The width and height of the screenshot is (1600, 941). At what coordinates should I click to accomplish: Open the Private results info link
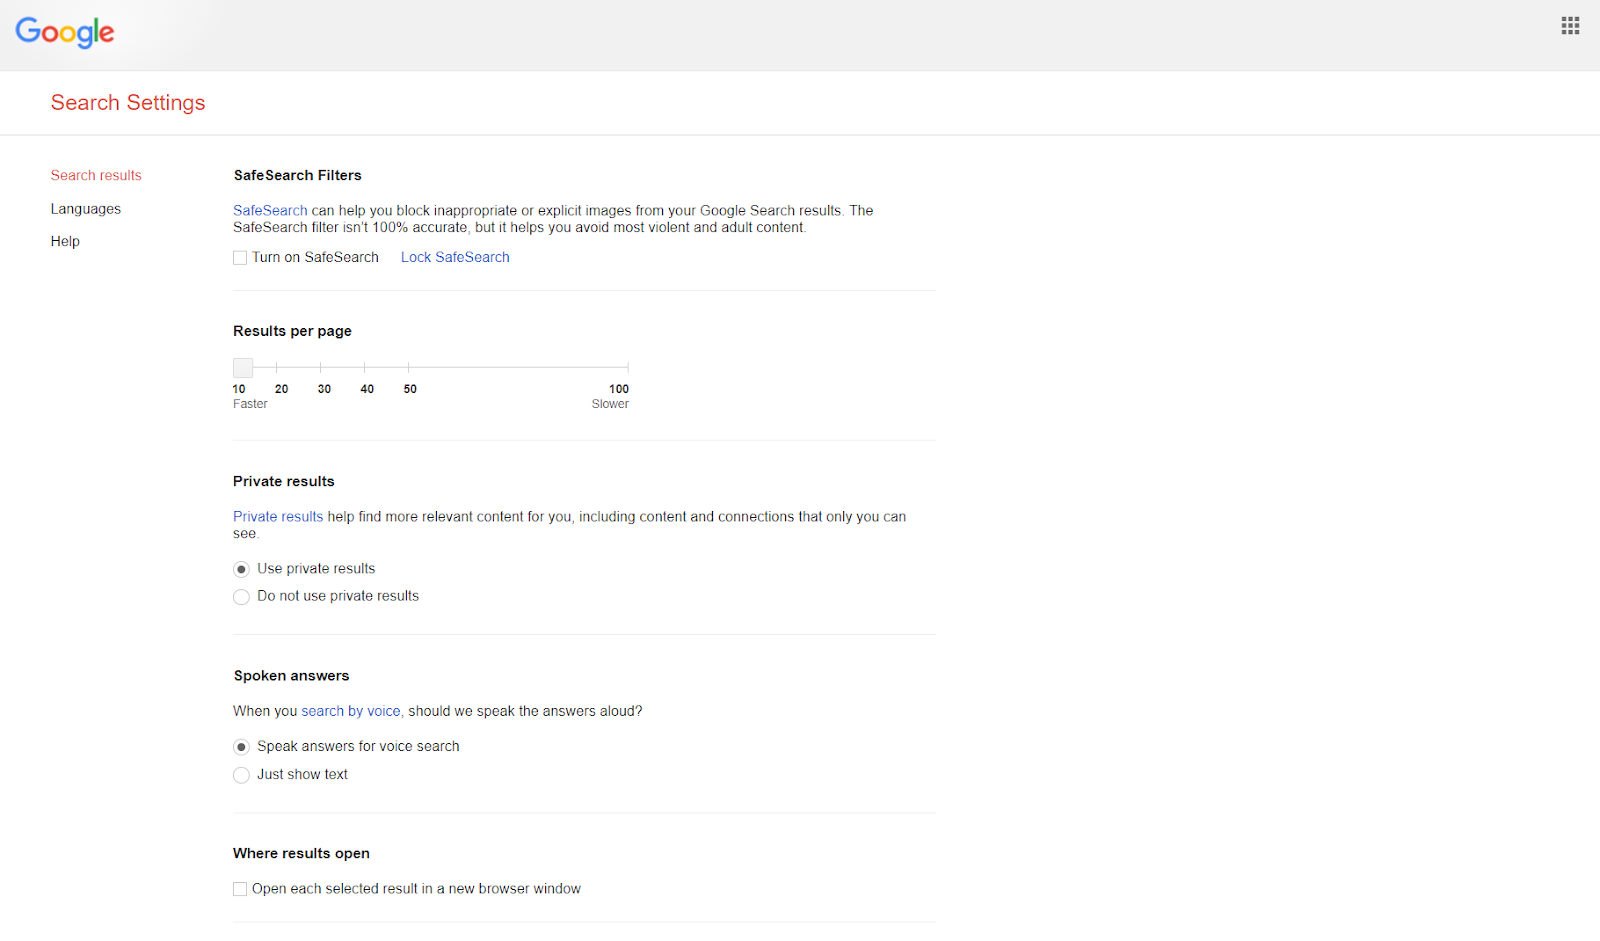point(278,516)
